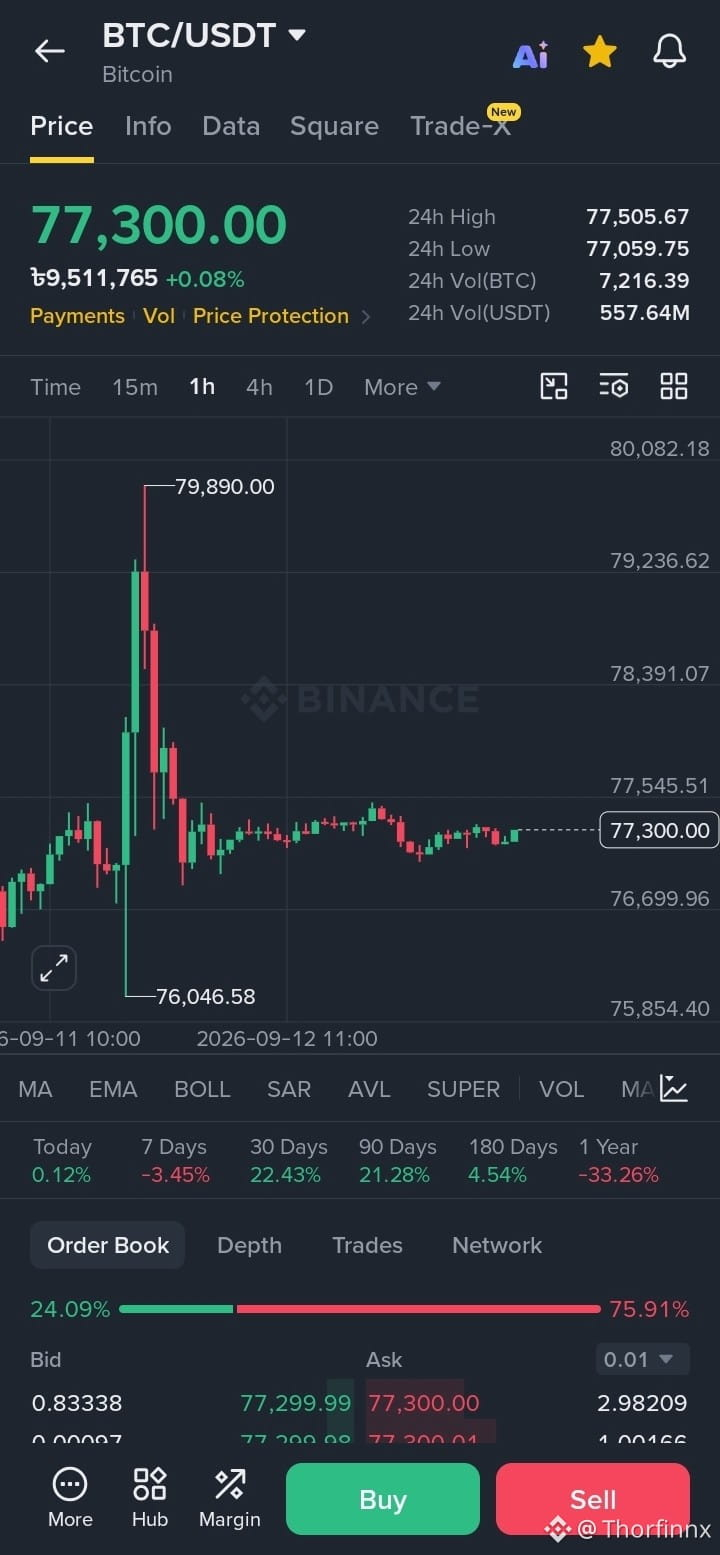Open the chart drawing tools icon

click(554, 386)
